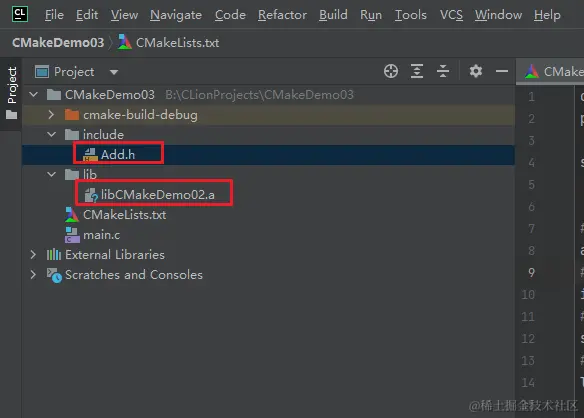
Task: Select opened file crosshair icon
Action: click(391, 71)
